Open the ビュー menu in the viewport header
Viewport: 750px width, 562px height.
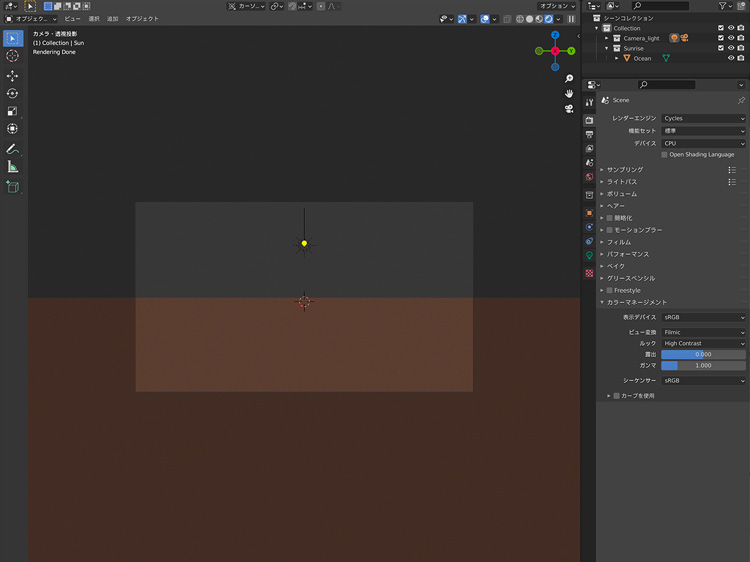click(72, 19)
